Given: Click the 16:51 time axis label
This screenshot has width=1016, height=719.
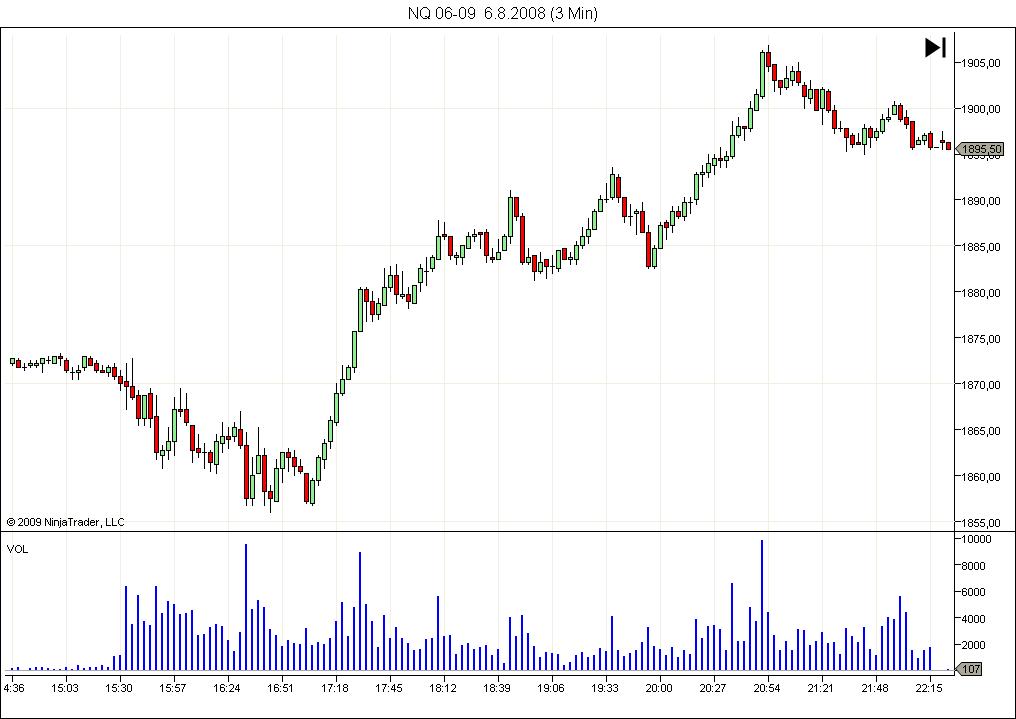Looking at the screenshot, I should coord(281,688).
